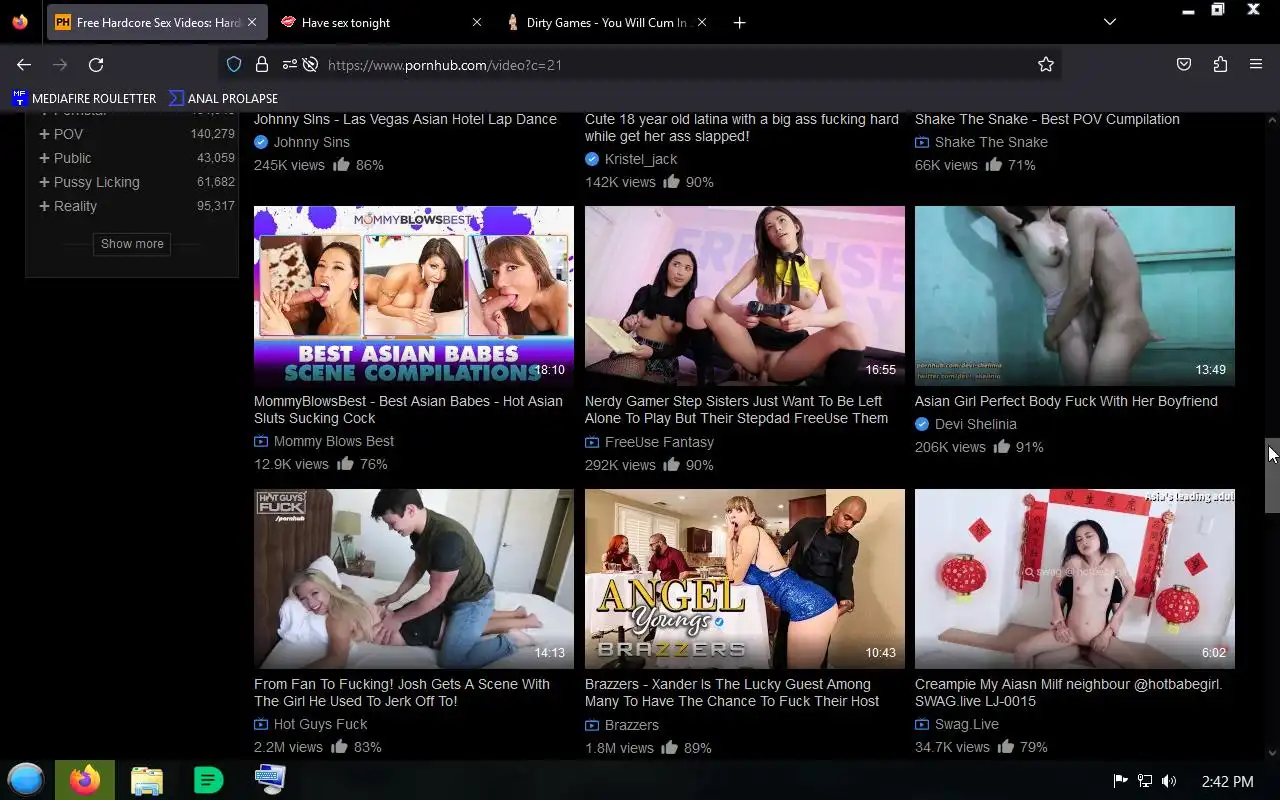Open site permissions icon in address bar

click(289, 64)
